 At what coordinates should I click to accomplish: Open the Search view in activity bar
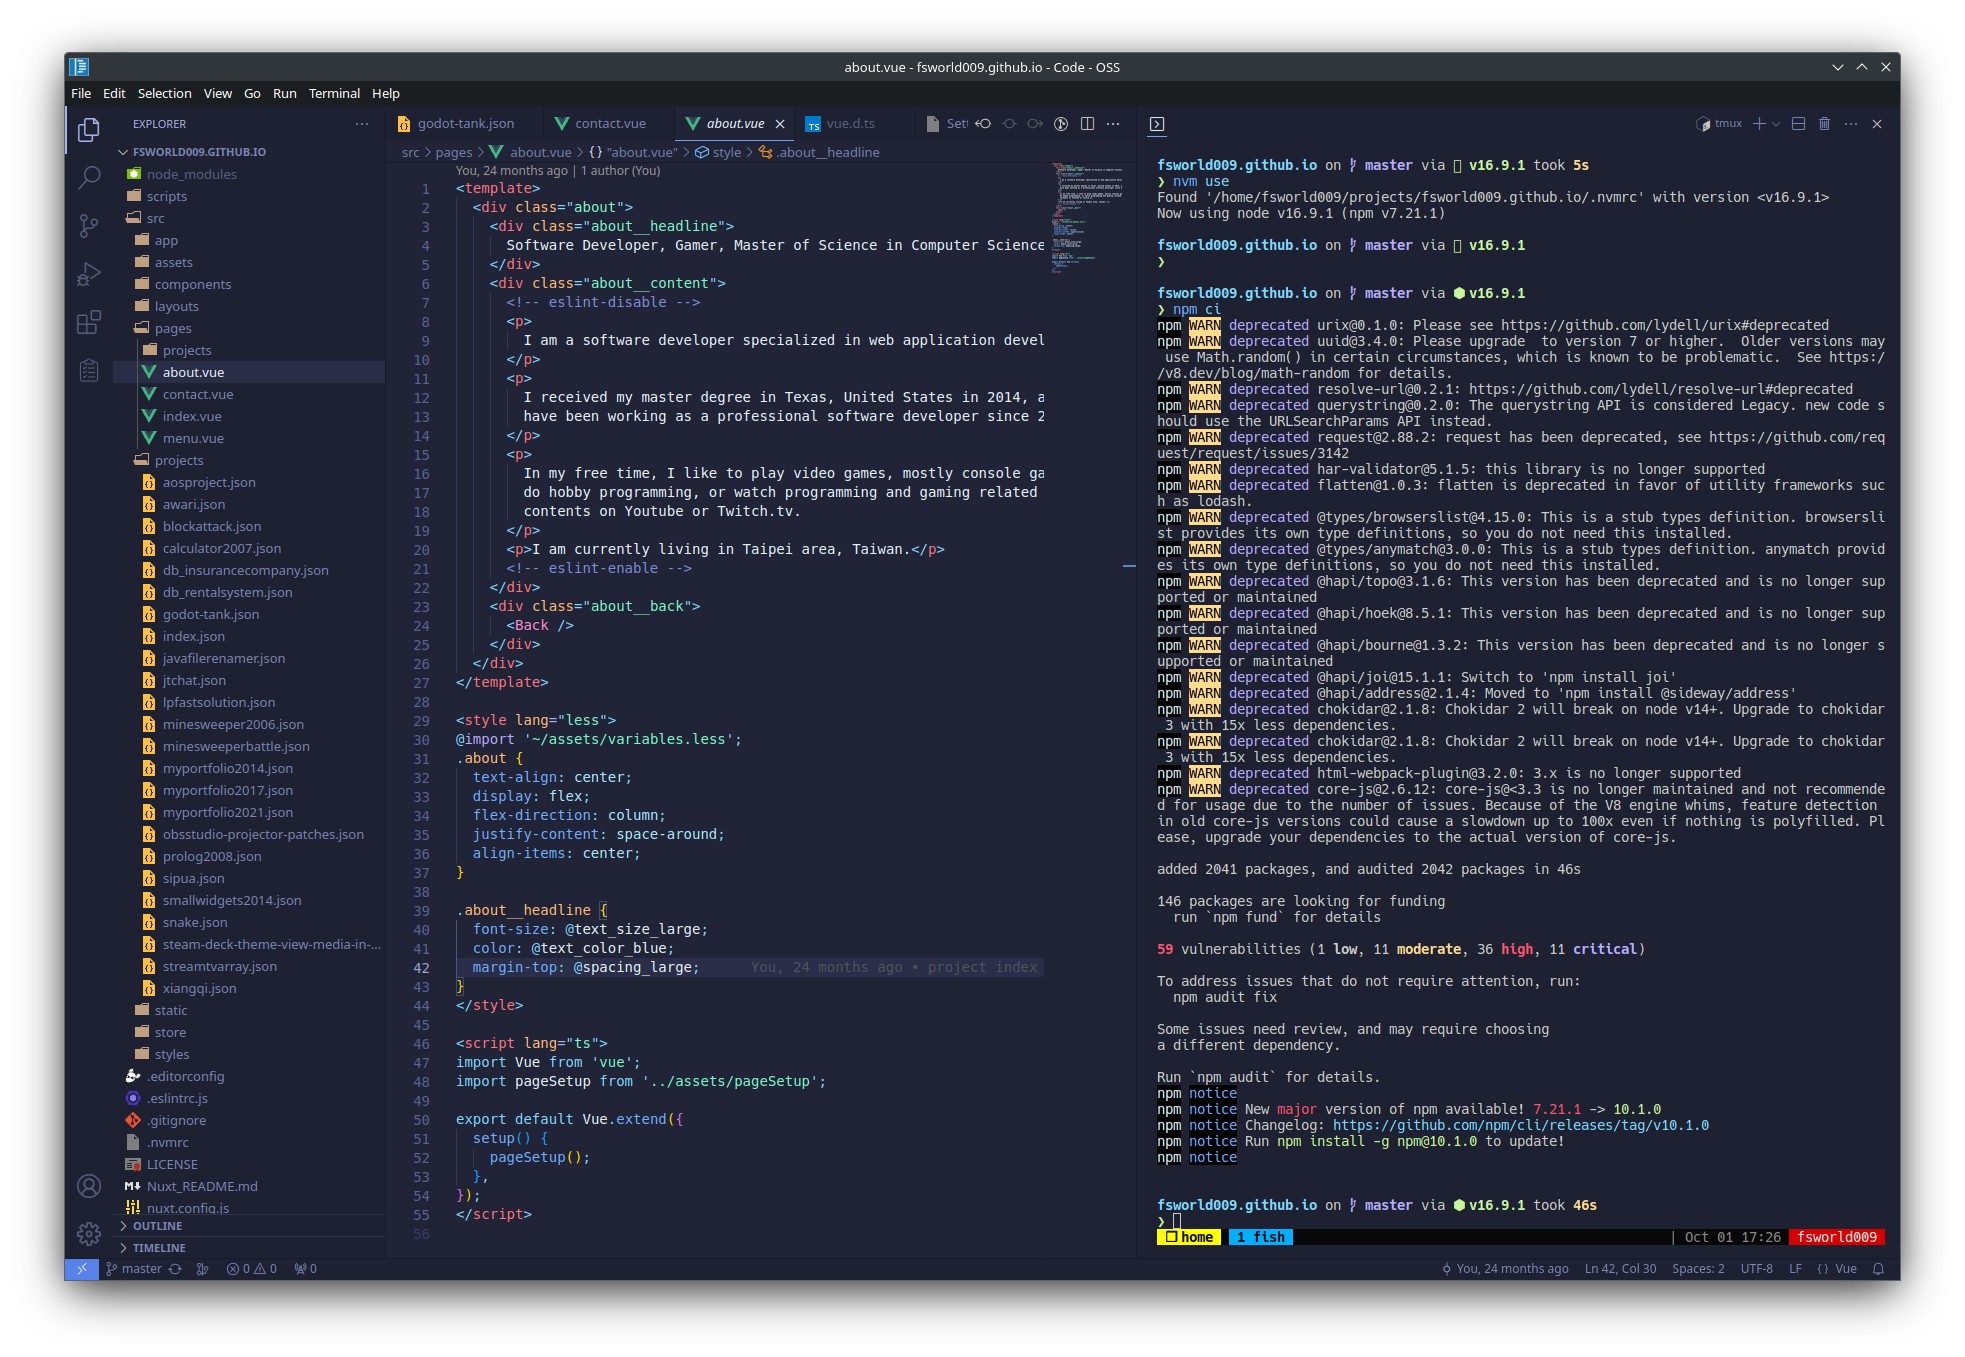[x=89, y=178]
